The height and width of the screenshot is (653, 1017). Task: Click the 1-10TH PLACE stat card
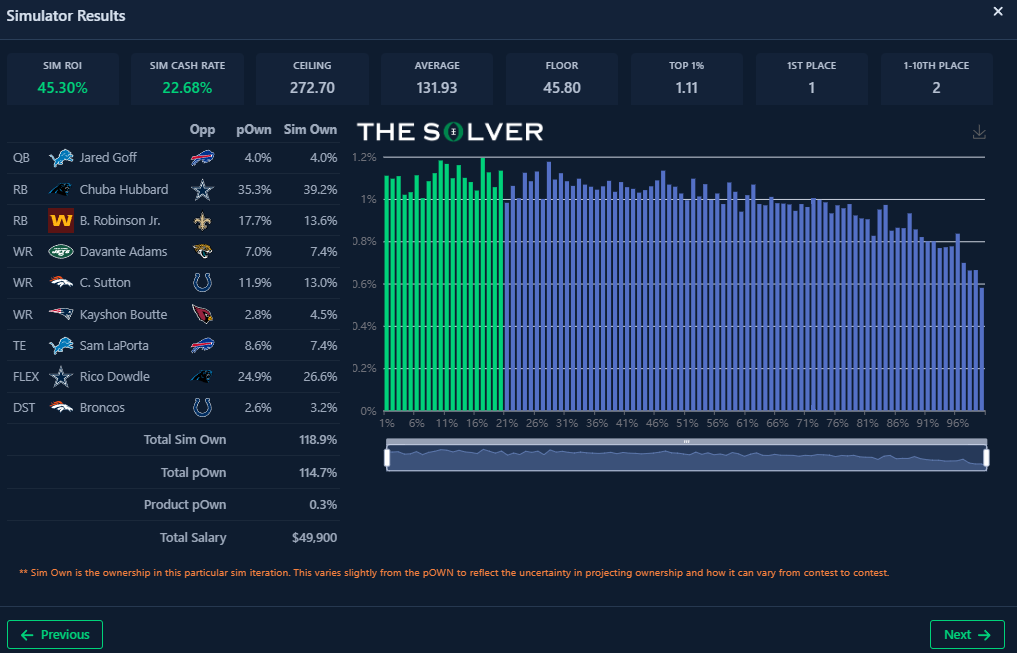(937, 79)
